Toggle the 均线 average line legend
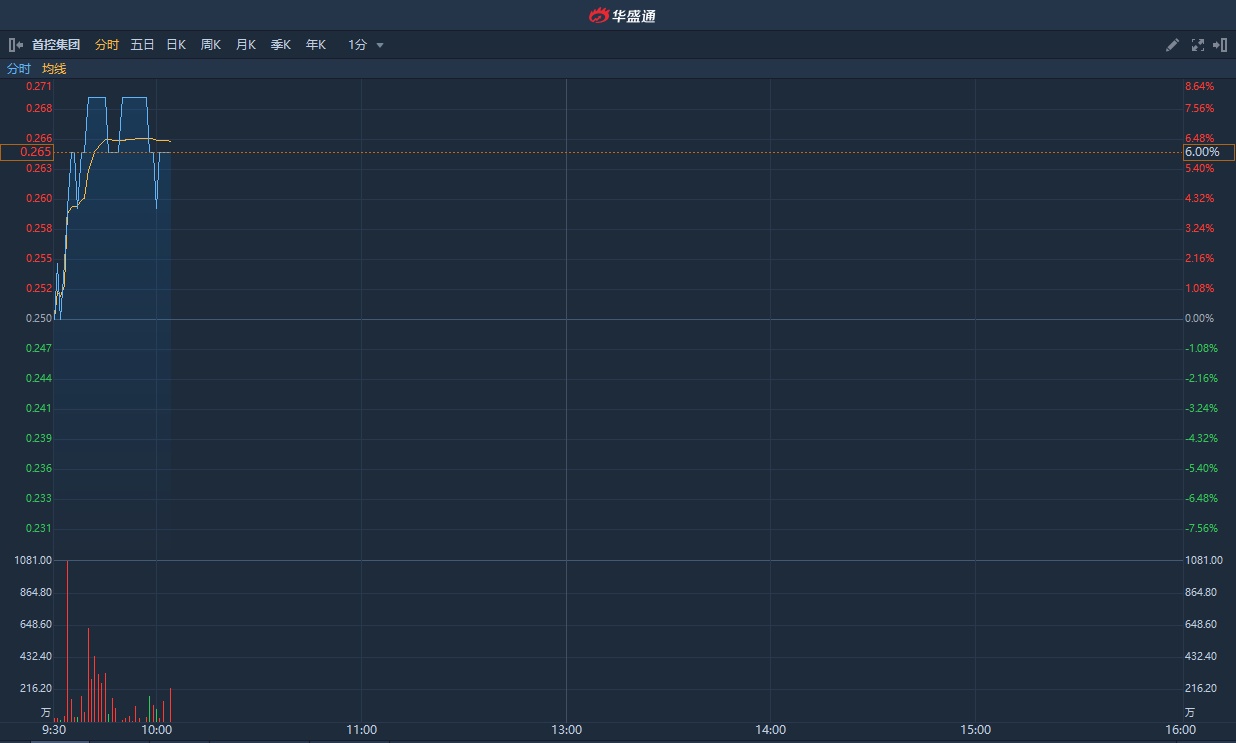 (54, 69)
